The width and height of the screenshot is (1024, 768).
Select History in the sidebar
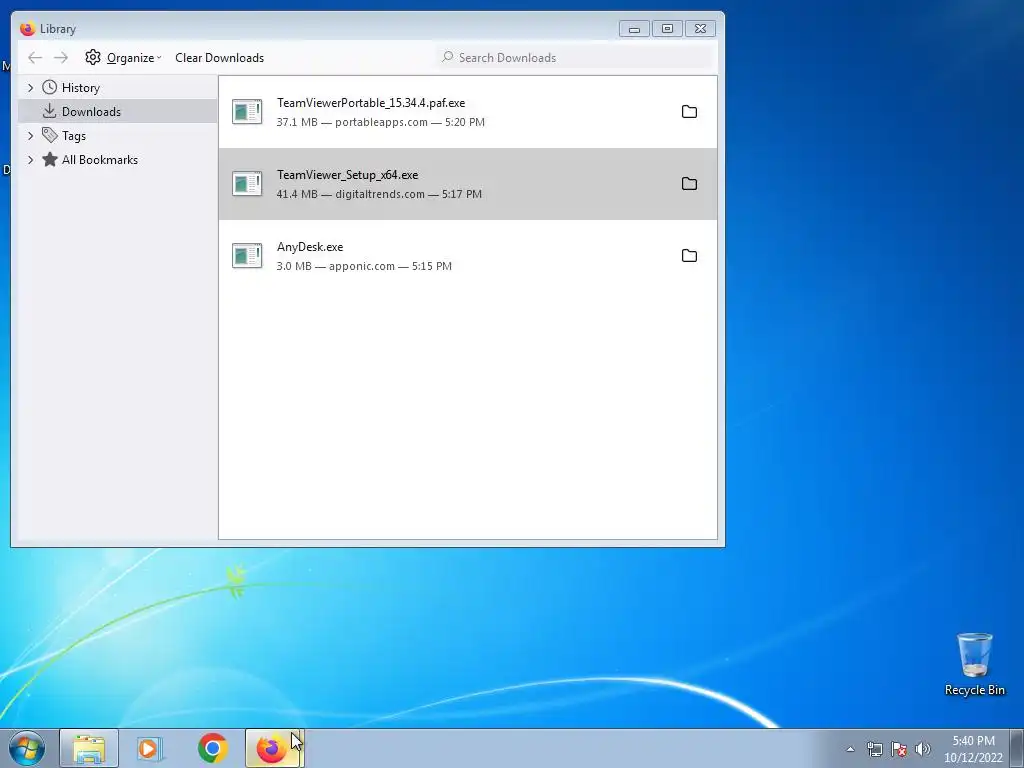tap(80, 88)
